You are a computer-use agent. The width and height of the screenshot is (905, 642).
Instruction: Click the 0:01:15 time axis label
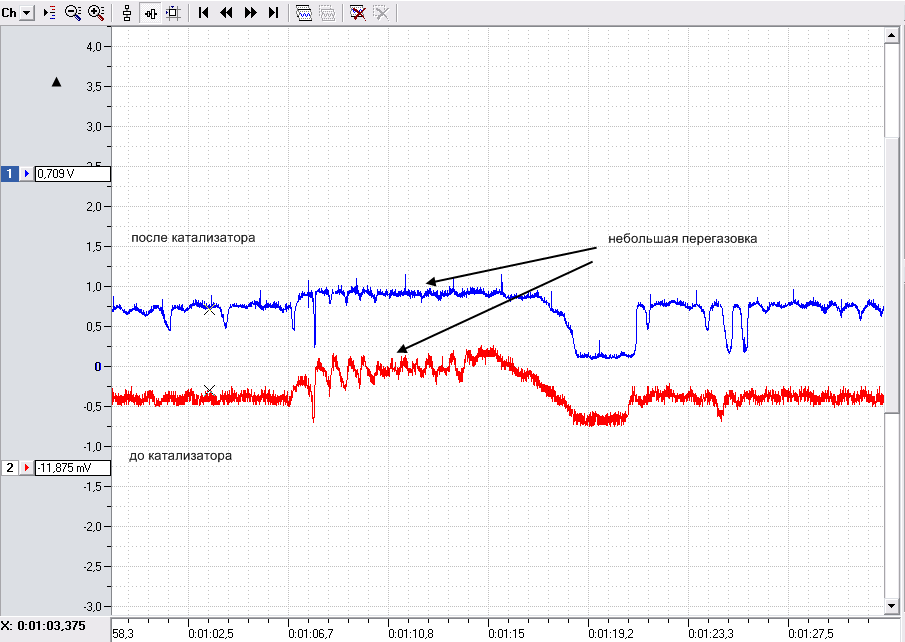click(506, 634)
